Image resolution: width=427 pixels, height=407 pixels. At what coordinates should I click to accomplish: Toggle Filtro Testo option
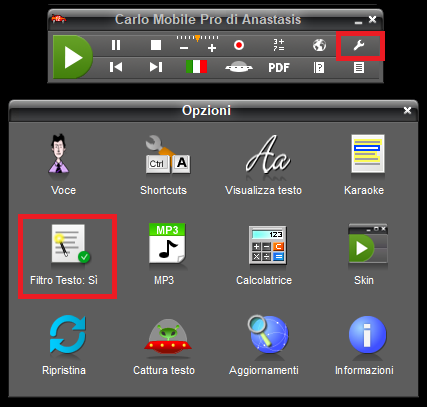pos(64,255)
